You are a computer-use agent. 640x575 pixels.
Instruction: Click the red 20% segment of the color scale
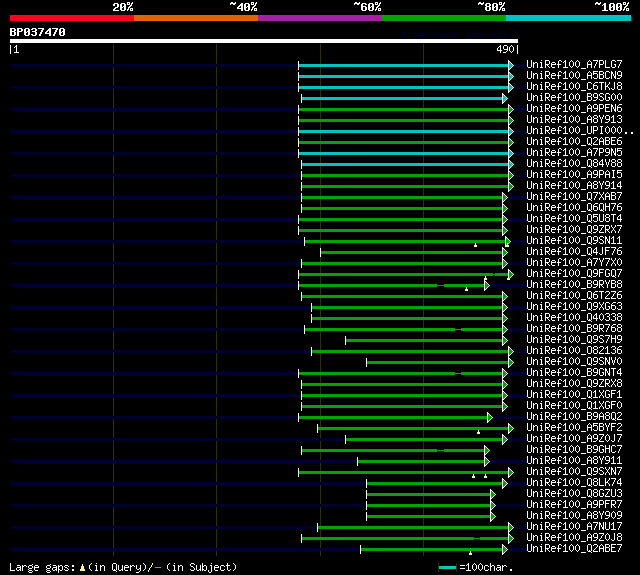pos(72,18)
